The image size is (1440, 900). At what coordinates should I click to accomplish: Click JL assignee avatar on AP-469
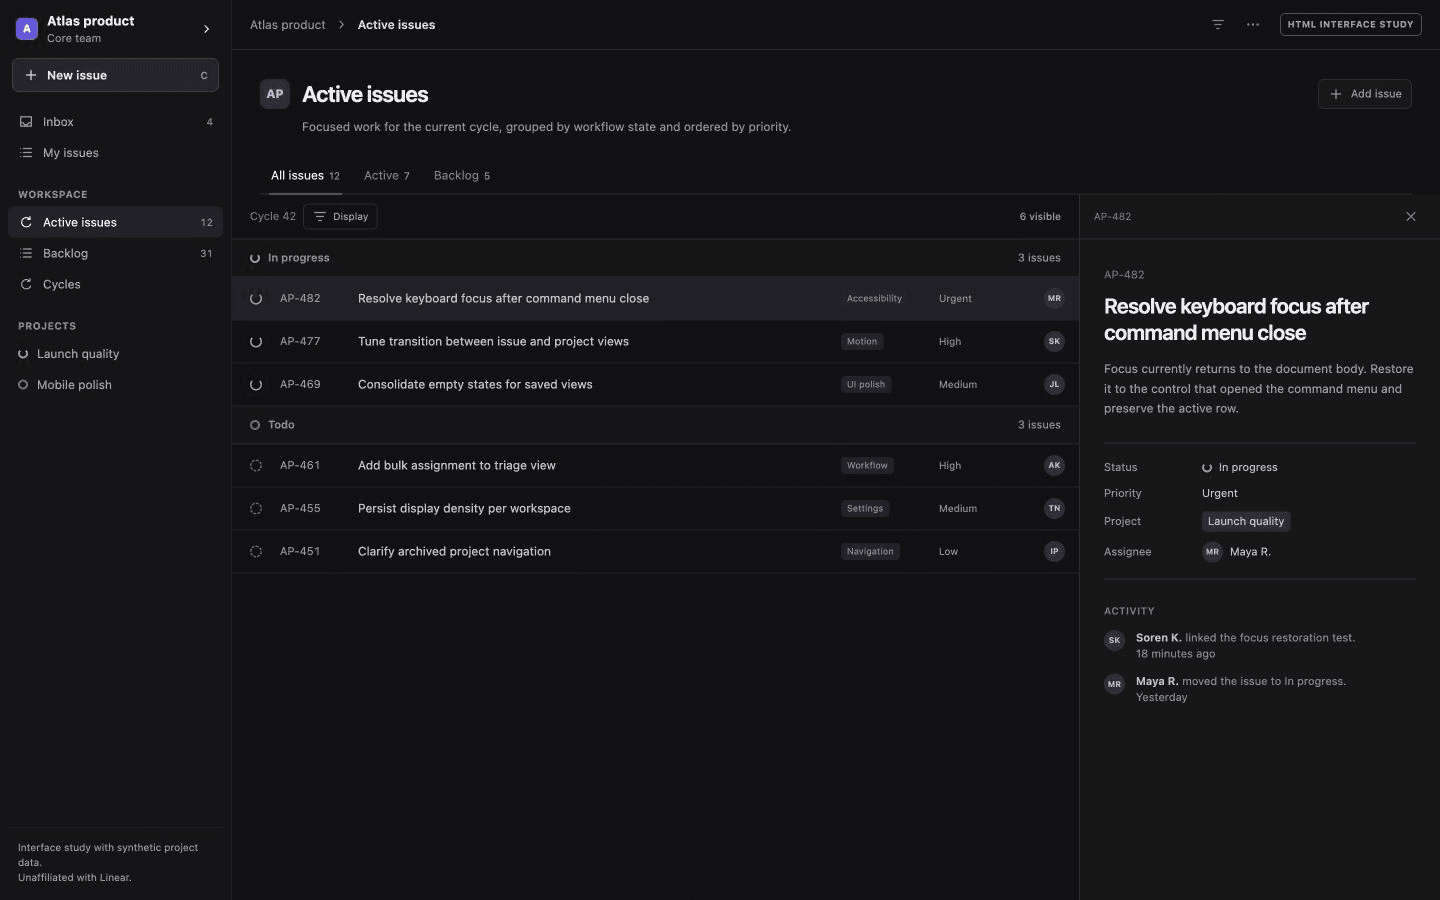[x=1054, y=385]
